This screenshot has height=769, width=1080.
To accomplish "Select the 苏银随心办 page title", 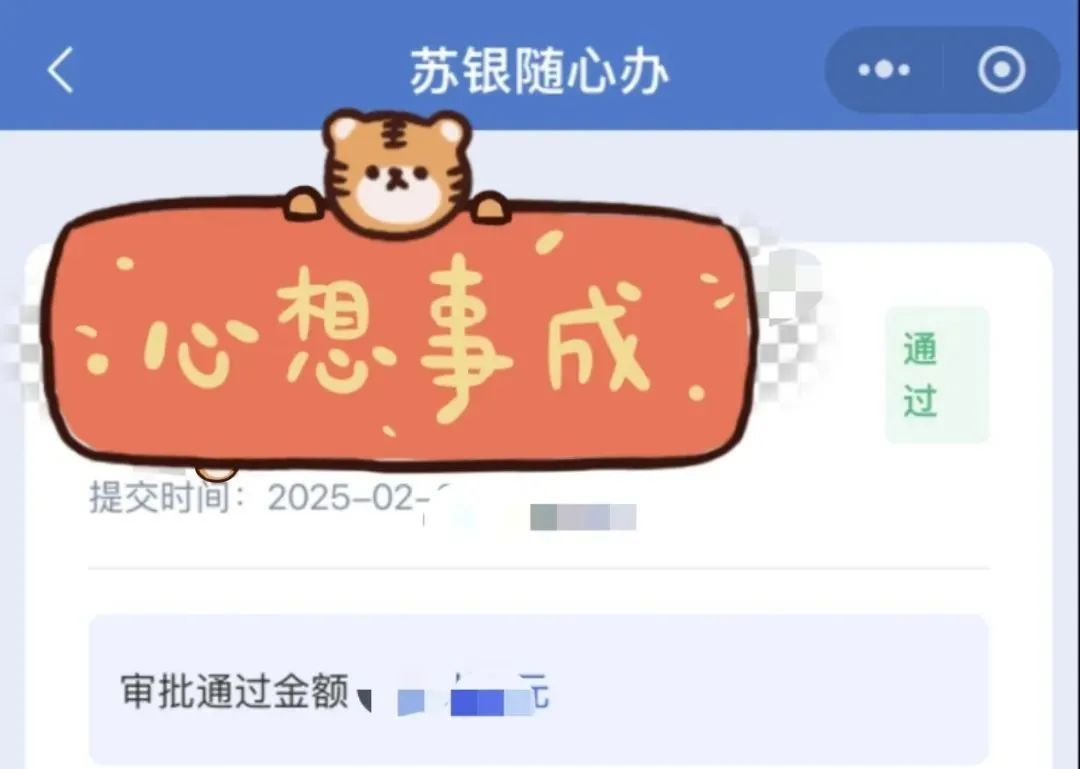I will tap(539, 71).
